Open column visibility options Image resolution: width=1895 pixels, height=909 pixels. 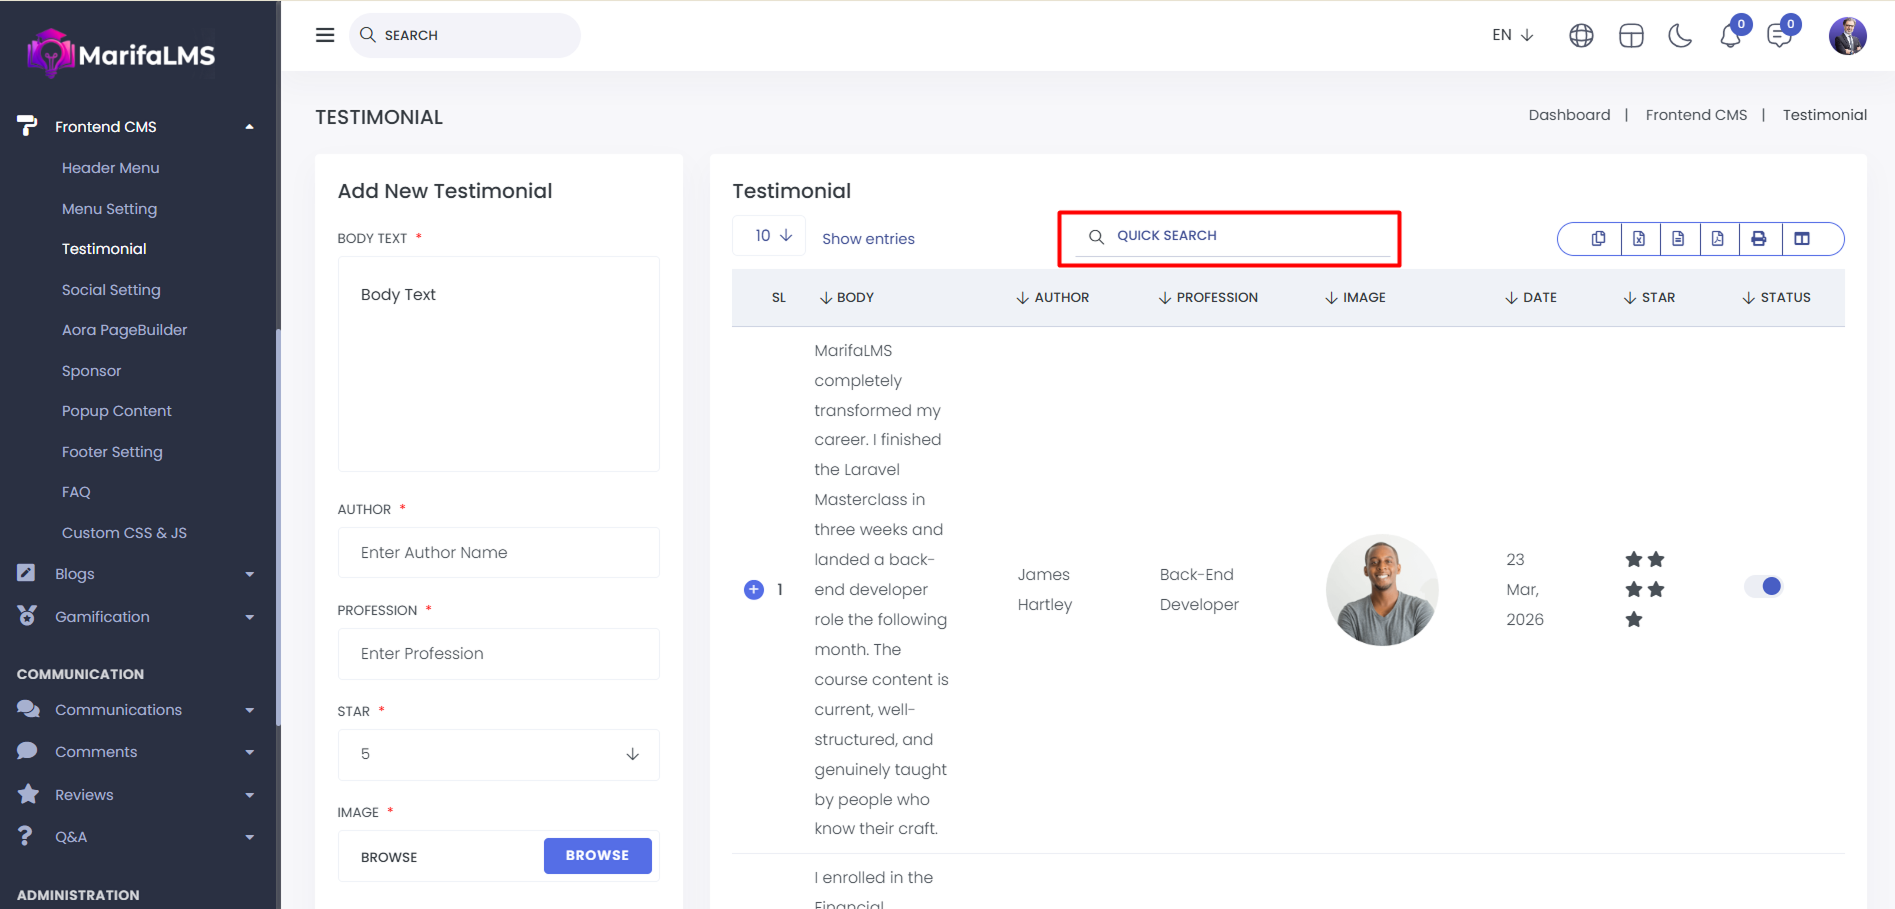pos(1802,239)
